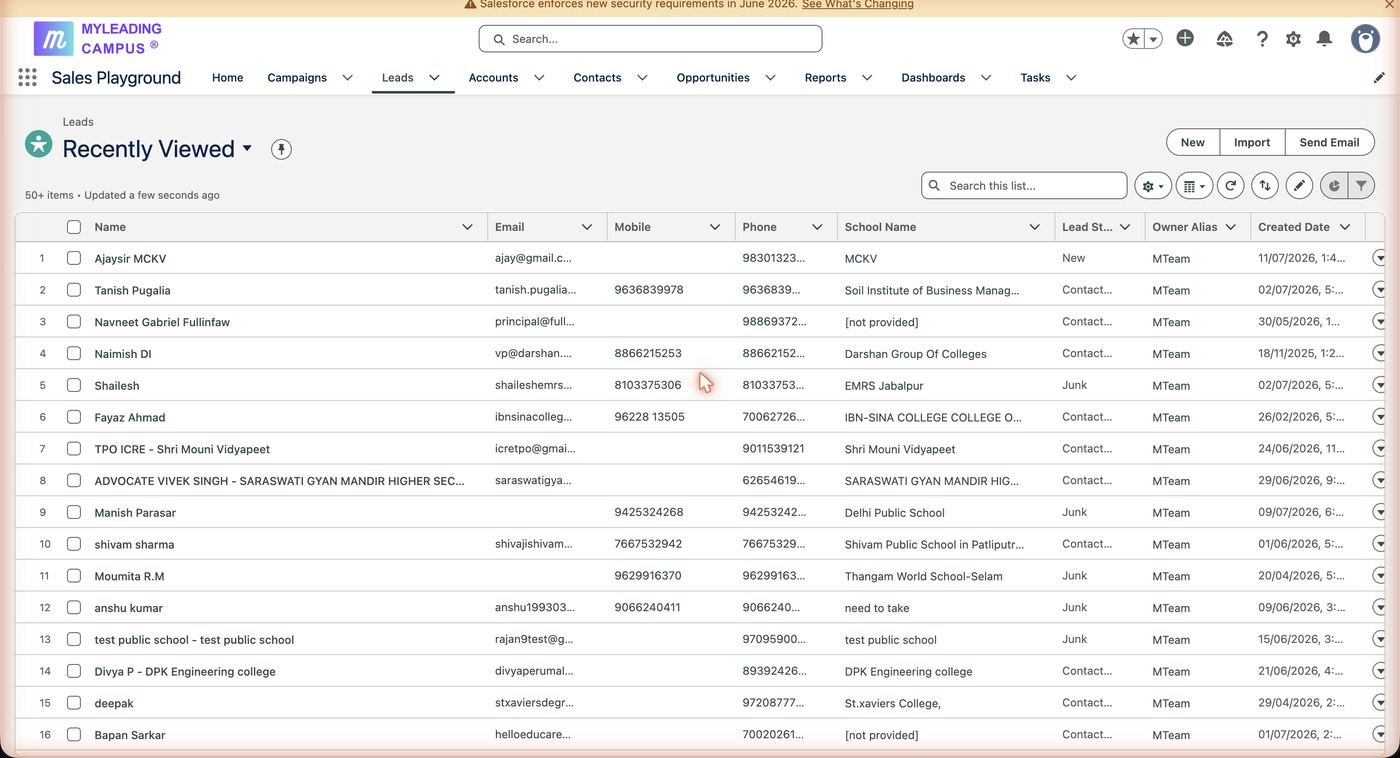The width and height of the screenshot is (1400, 758).
Task: Click the New lead button
Action: 1193,142
